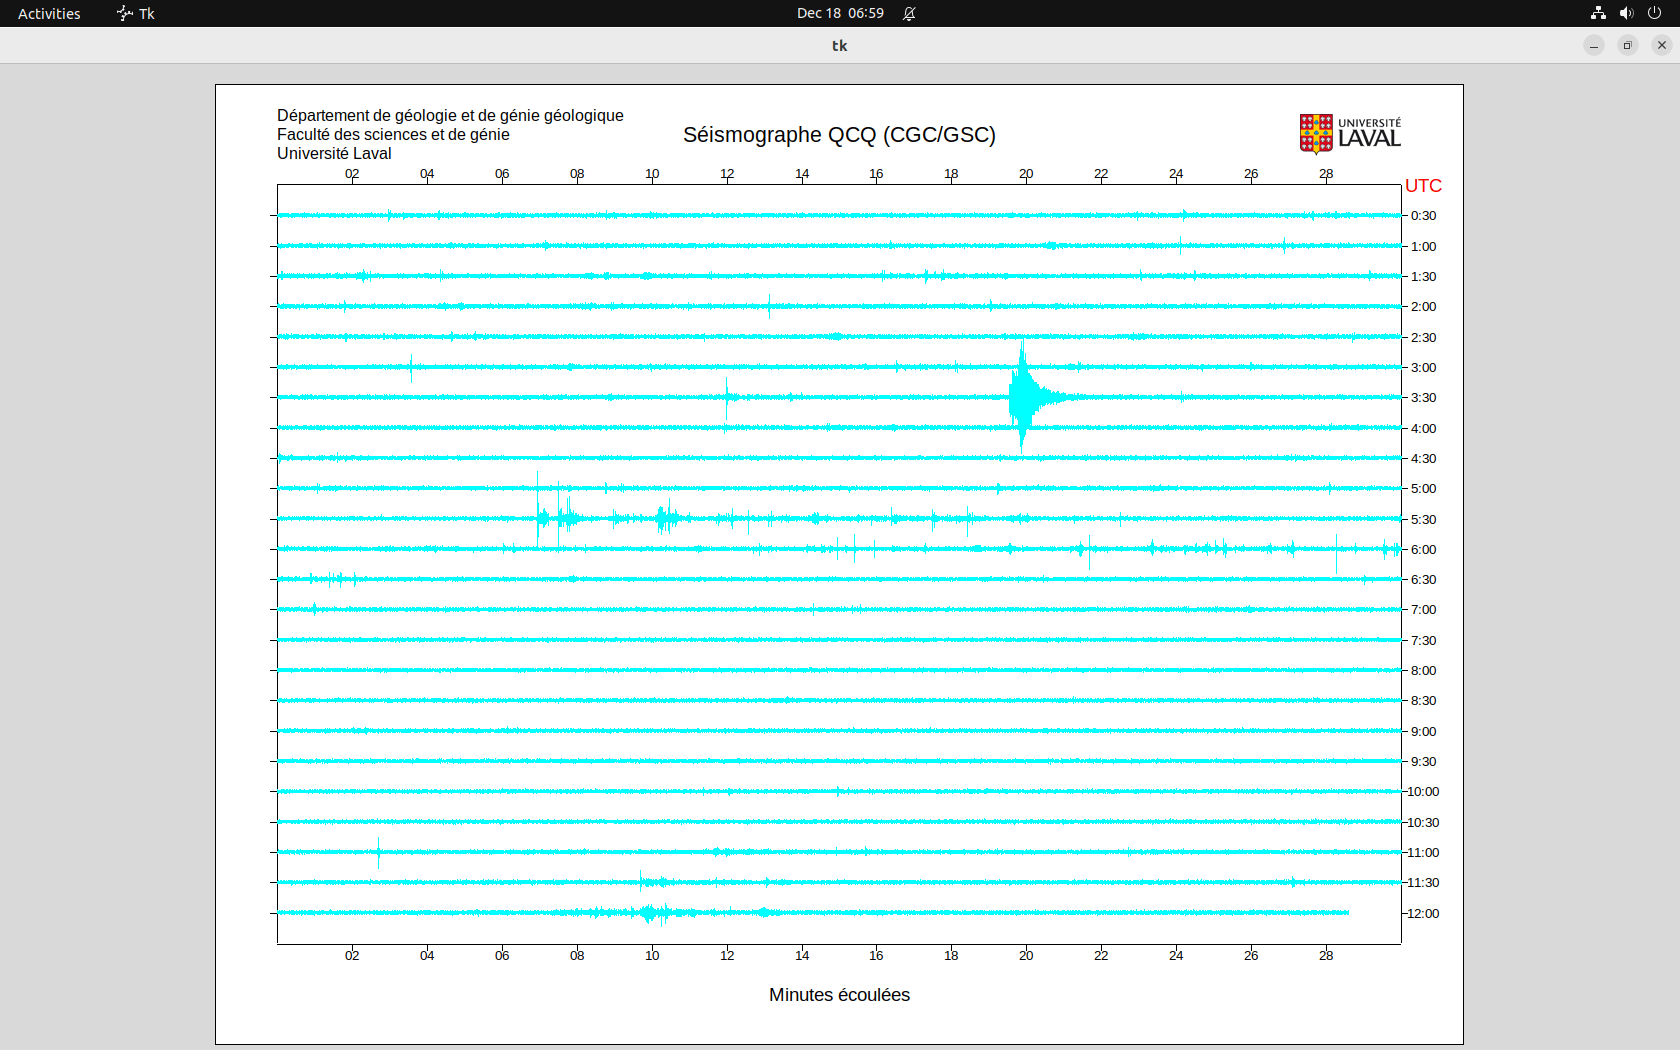
Task: Click the volume speaker icon
Action: [1626, 13]
